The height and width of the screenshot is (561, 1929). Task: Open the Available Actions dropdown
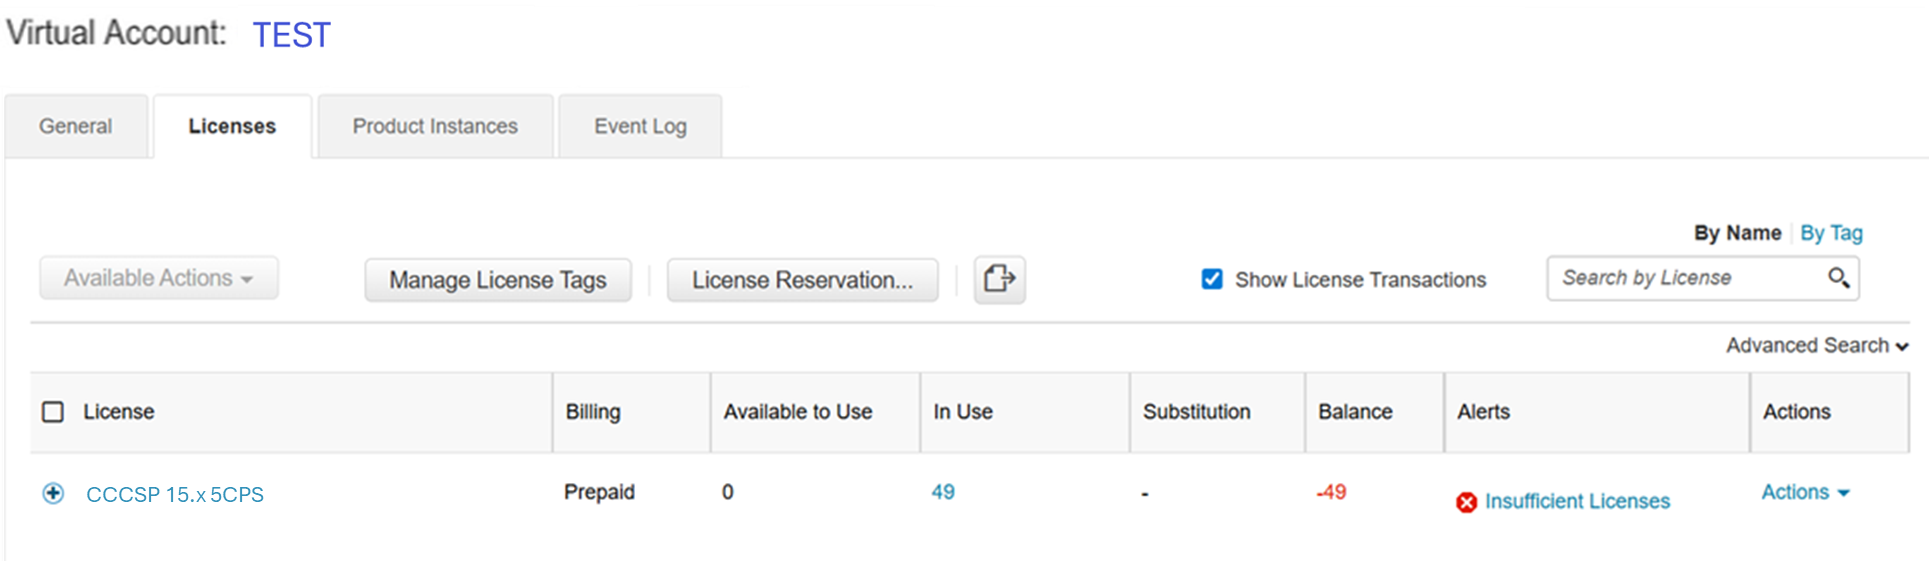(158, 278)
